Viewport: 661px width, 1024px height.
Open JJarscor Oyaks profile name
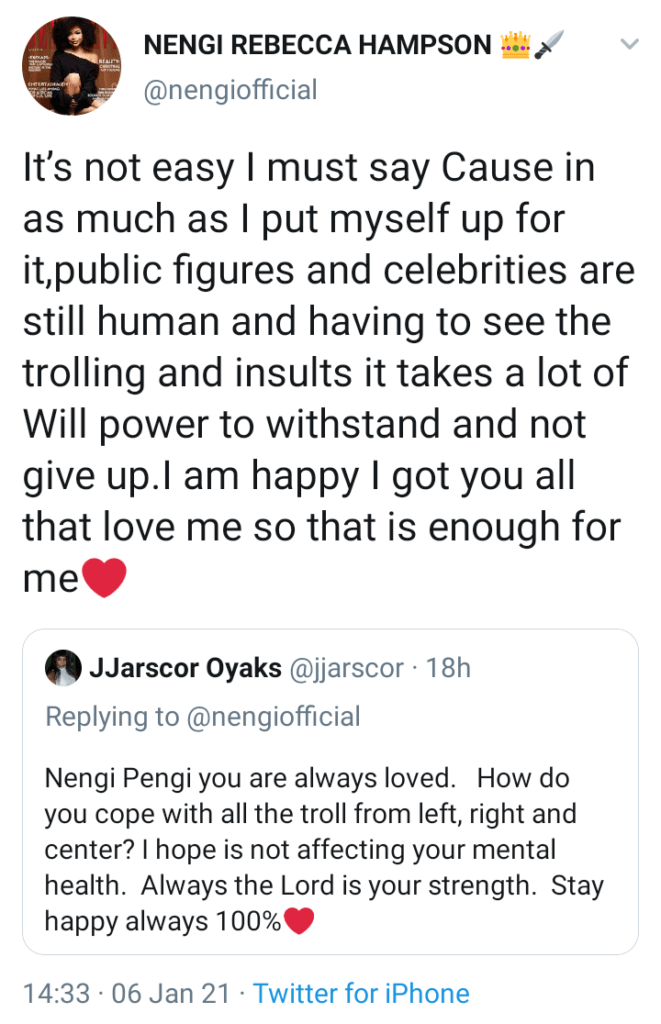pos(185,669)
